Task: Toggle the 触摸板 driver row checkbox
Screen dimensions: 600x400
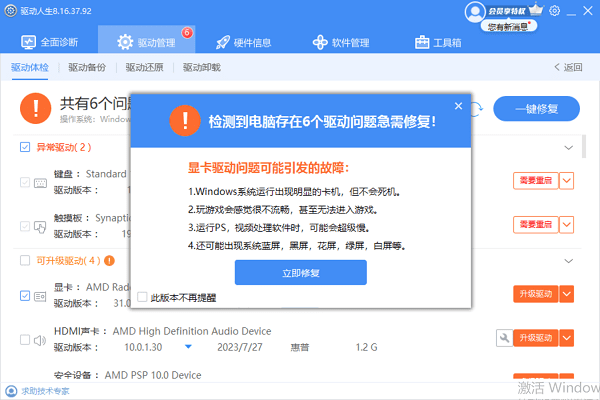Action: click(x=25, y=226)
